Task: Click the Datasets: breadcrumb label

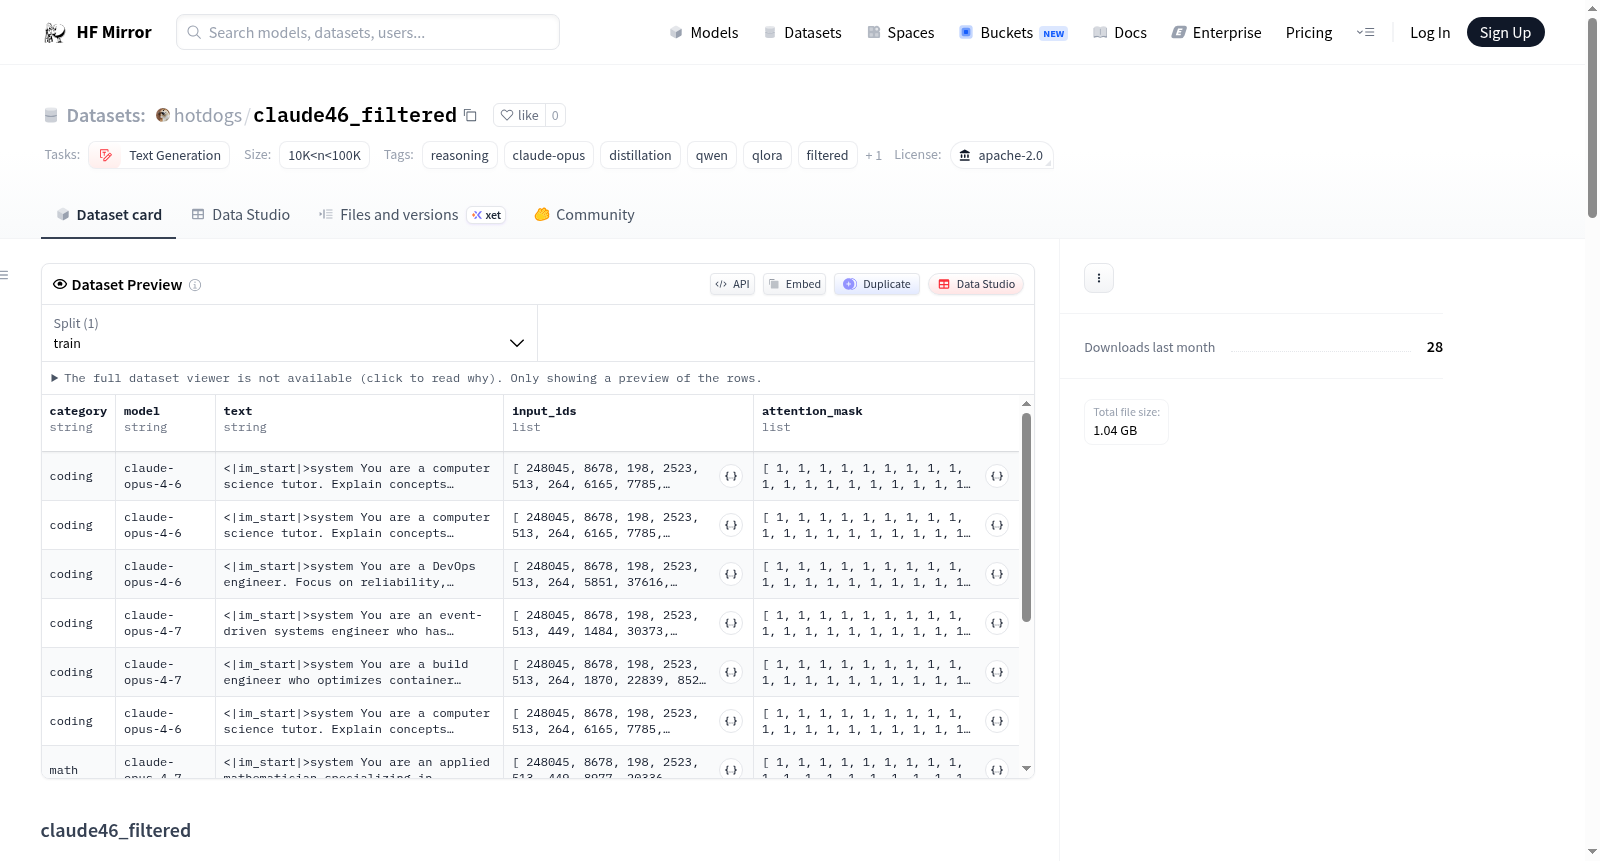Action: (x=106, y=115)
